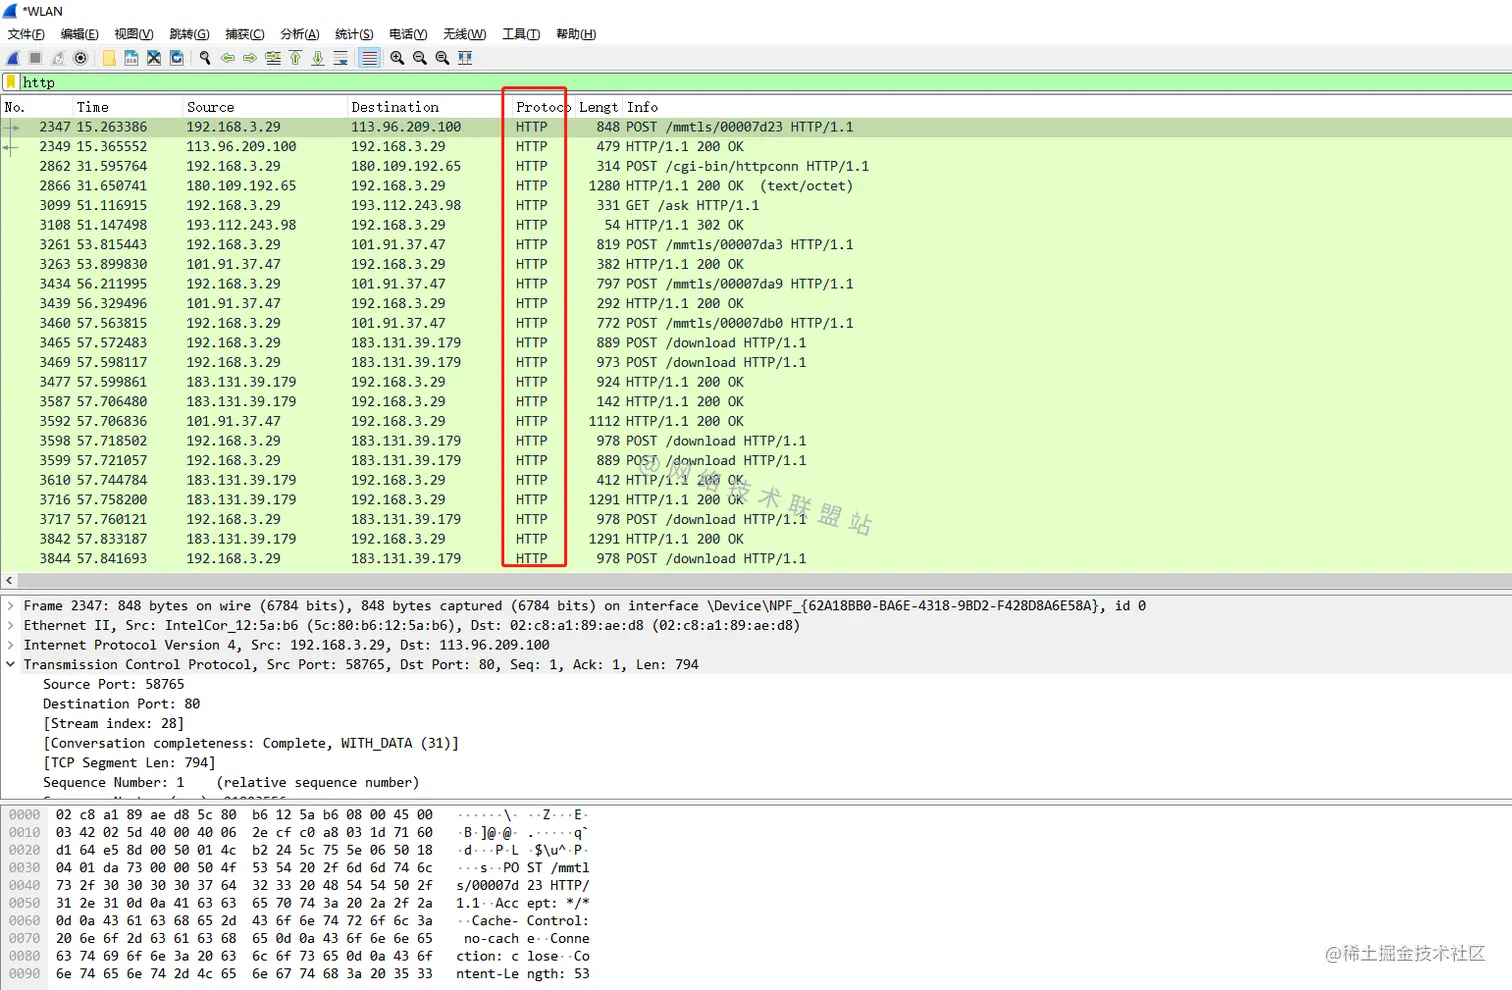Expand Internet Protocol Version 4 node
1512x990 pixels.
coord(10,645)
